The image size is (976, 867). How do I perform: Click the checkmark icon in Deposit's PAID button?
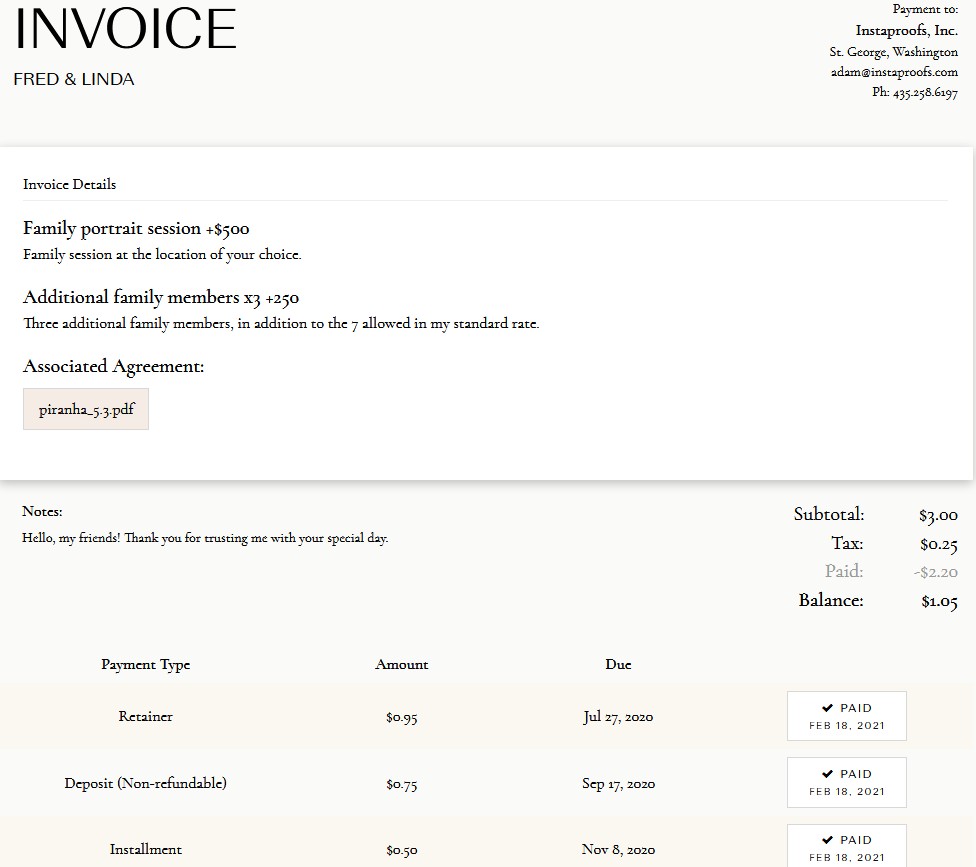[x=827, y=774]
